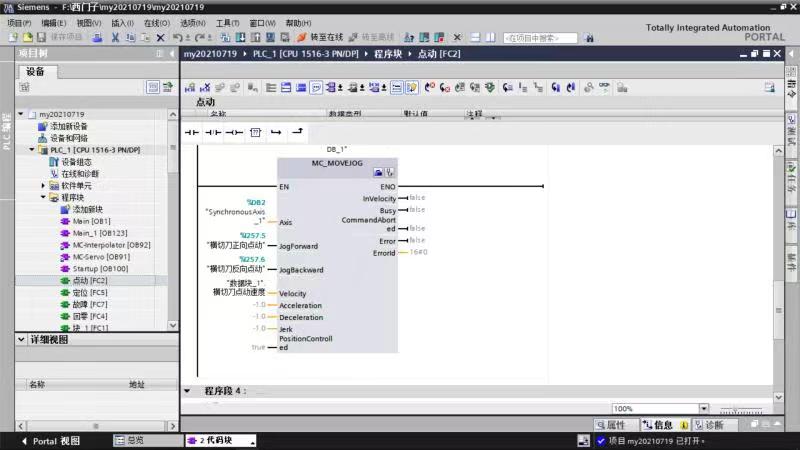This screenshot has width=800, height=450.
Task: Collapse the my20210719 project node
Action: pos(21,114)
